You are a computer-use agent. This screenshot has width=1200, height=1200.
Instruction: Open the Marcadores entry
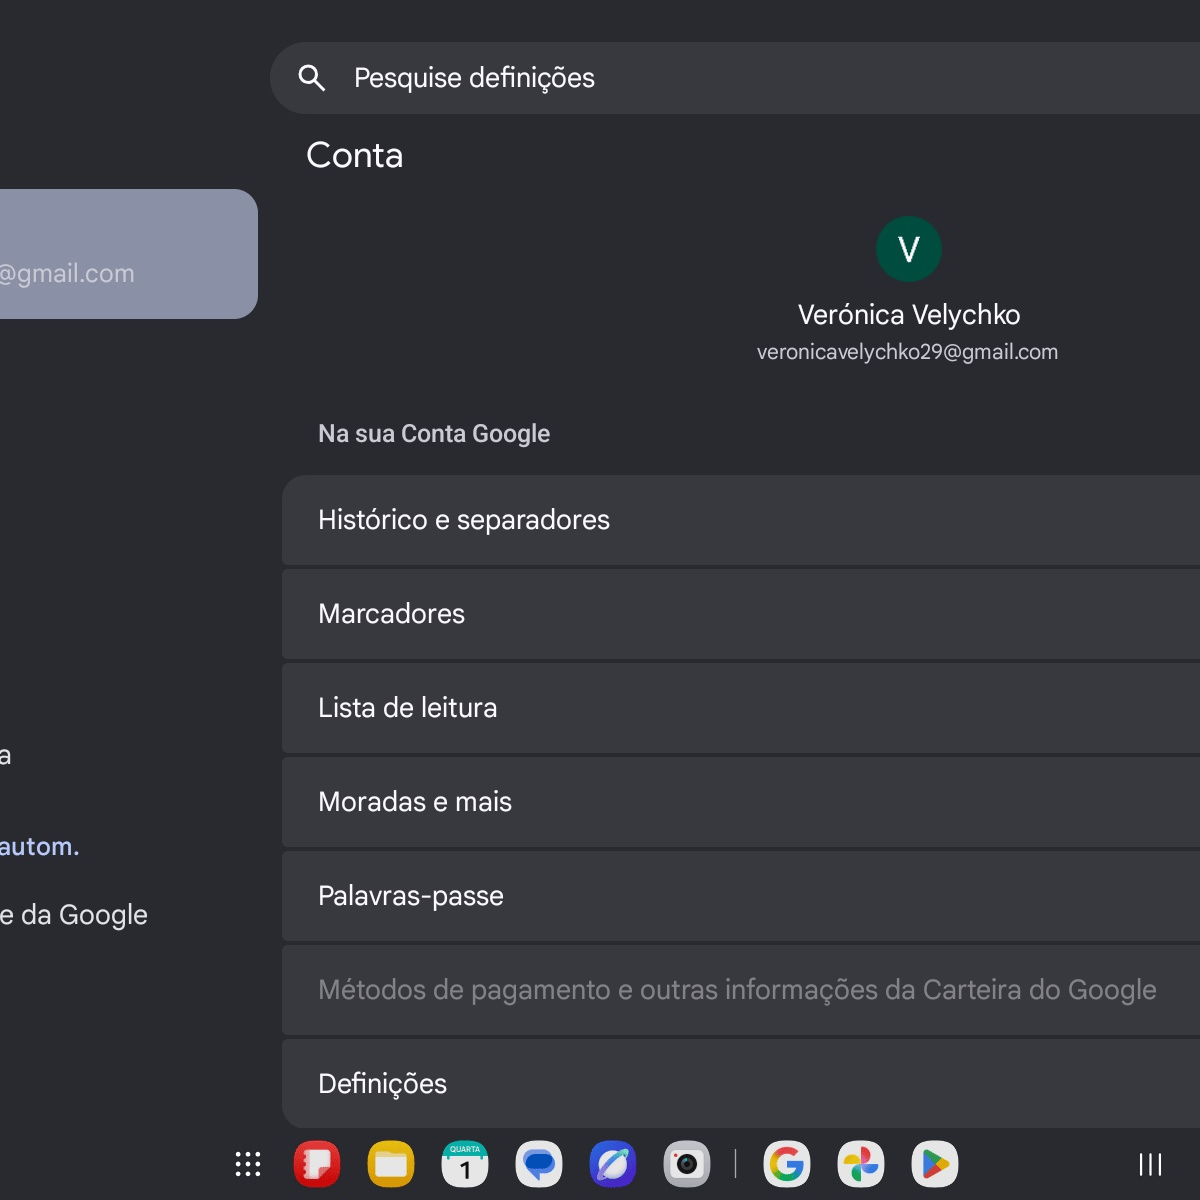click(741, 614)
